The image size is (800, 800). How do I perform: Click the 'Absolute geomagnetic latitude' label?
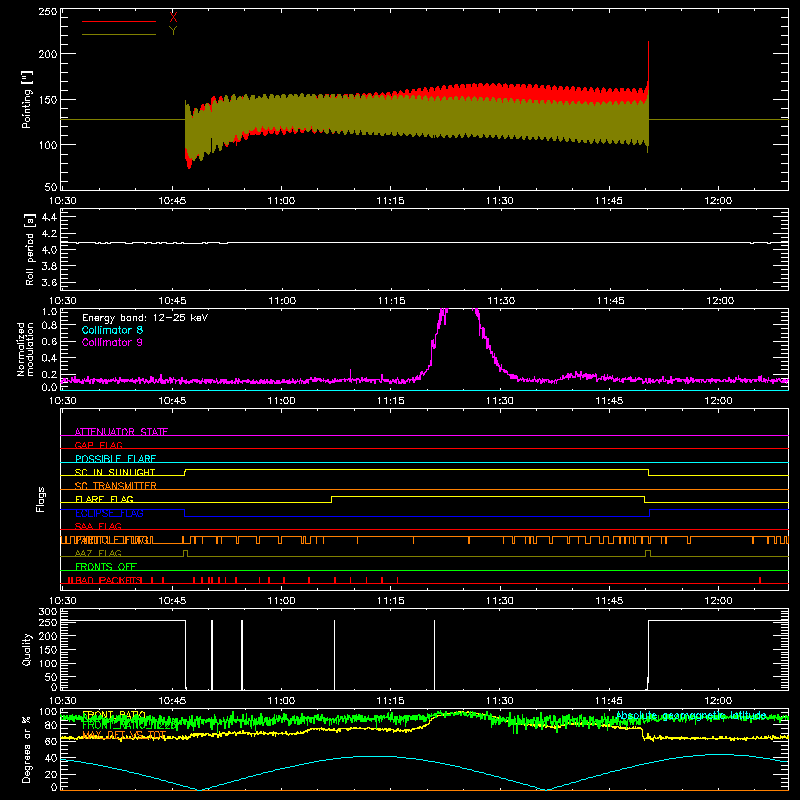click(691, 715)
